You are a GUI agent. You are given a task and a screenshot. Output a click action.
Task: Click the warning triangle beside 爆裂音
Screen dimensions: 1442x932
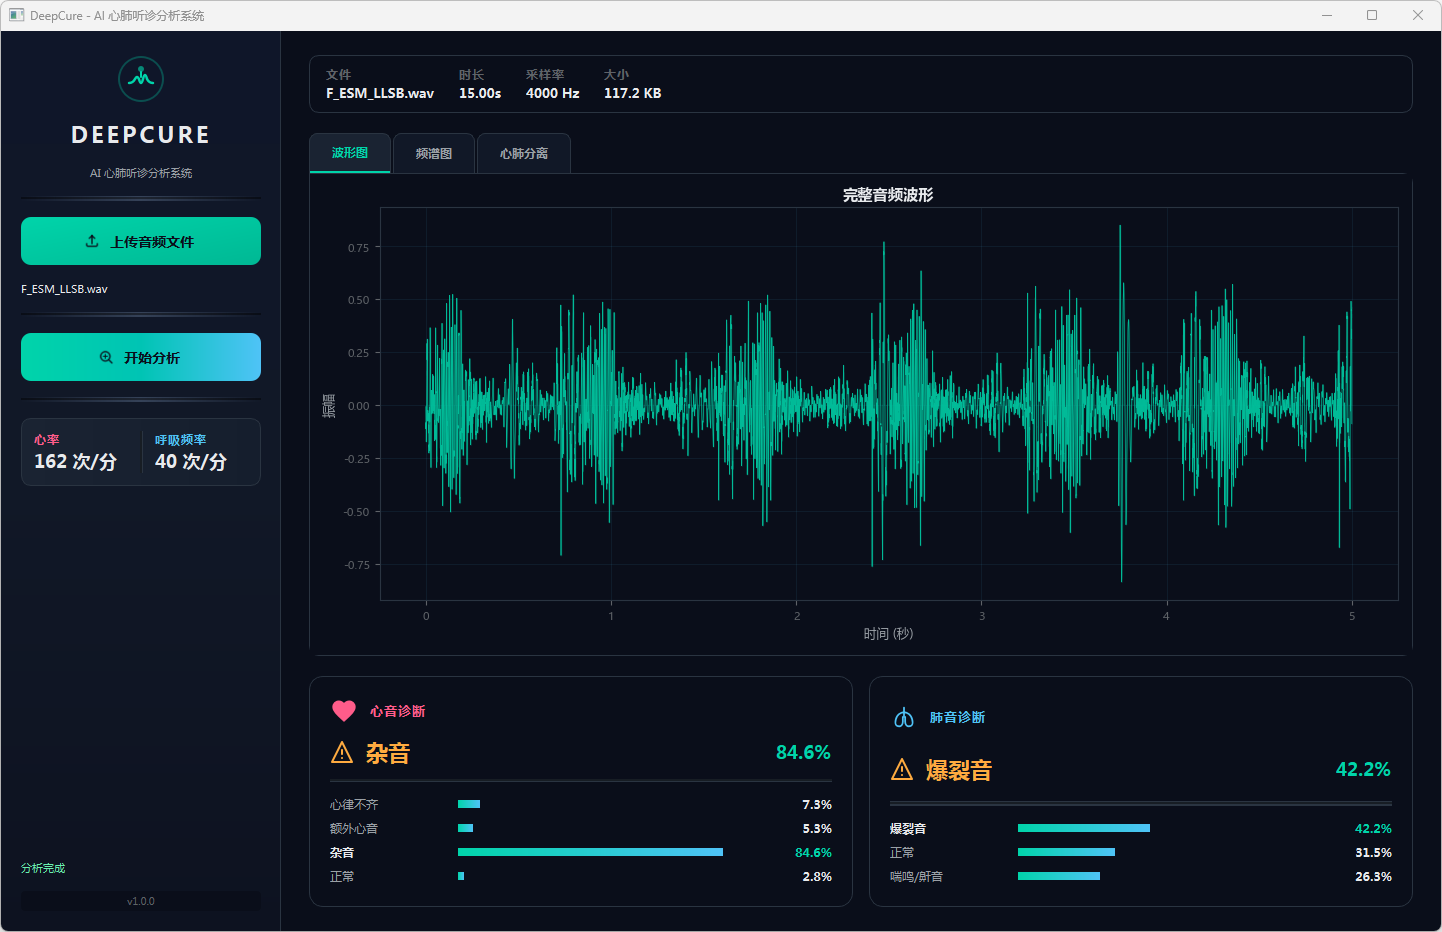(902, 770)
